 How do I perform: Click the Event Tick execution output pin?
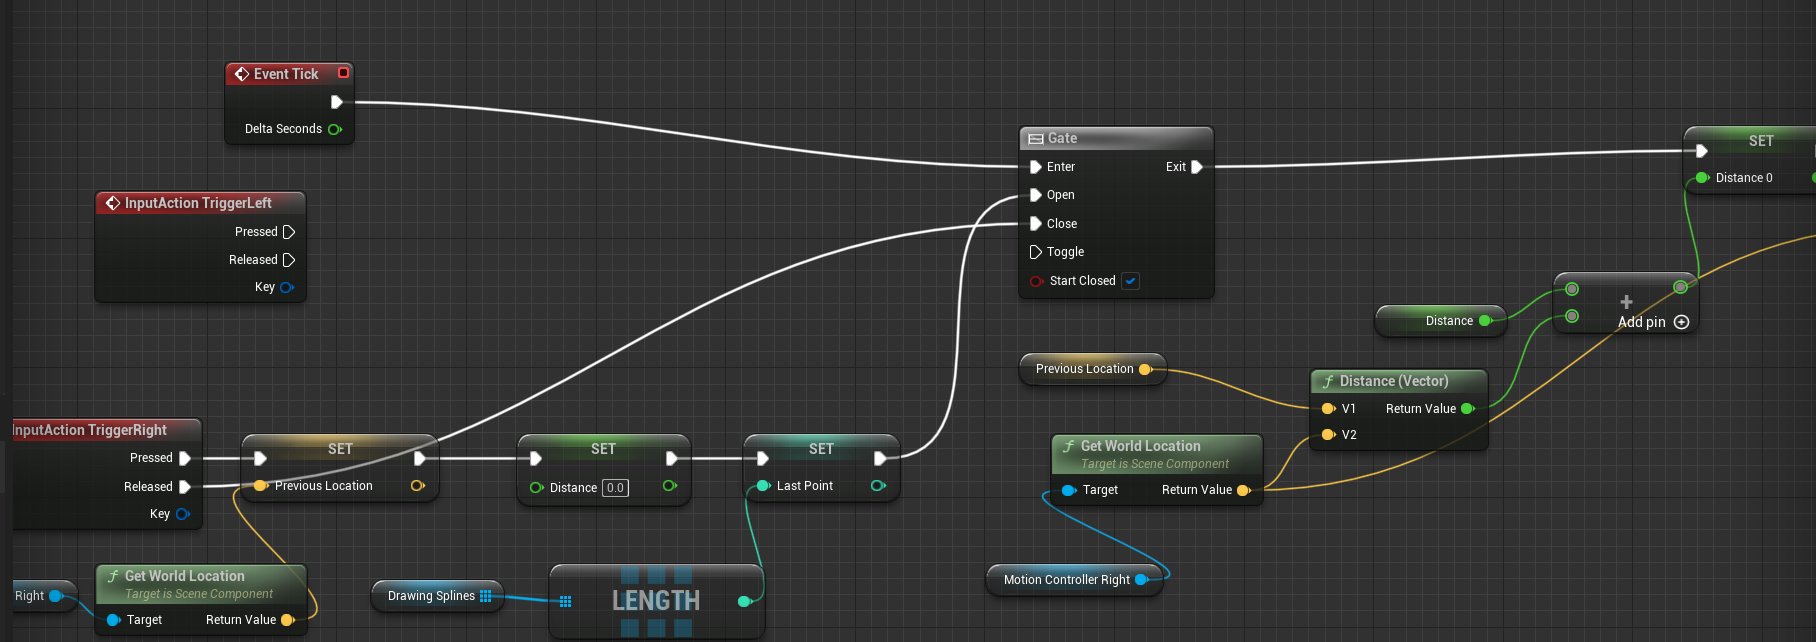[x=337, y=102]
